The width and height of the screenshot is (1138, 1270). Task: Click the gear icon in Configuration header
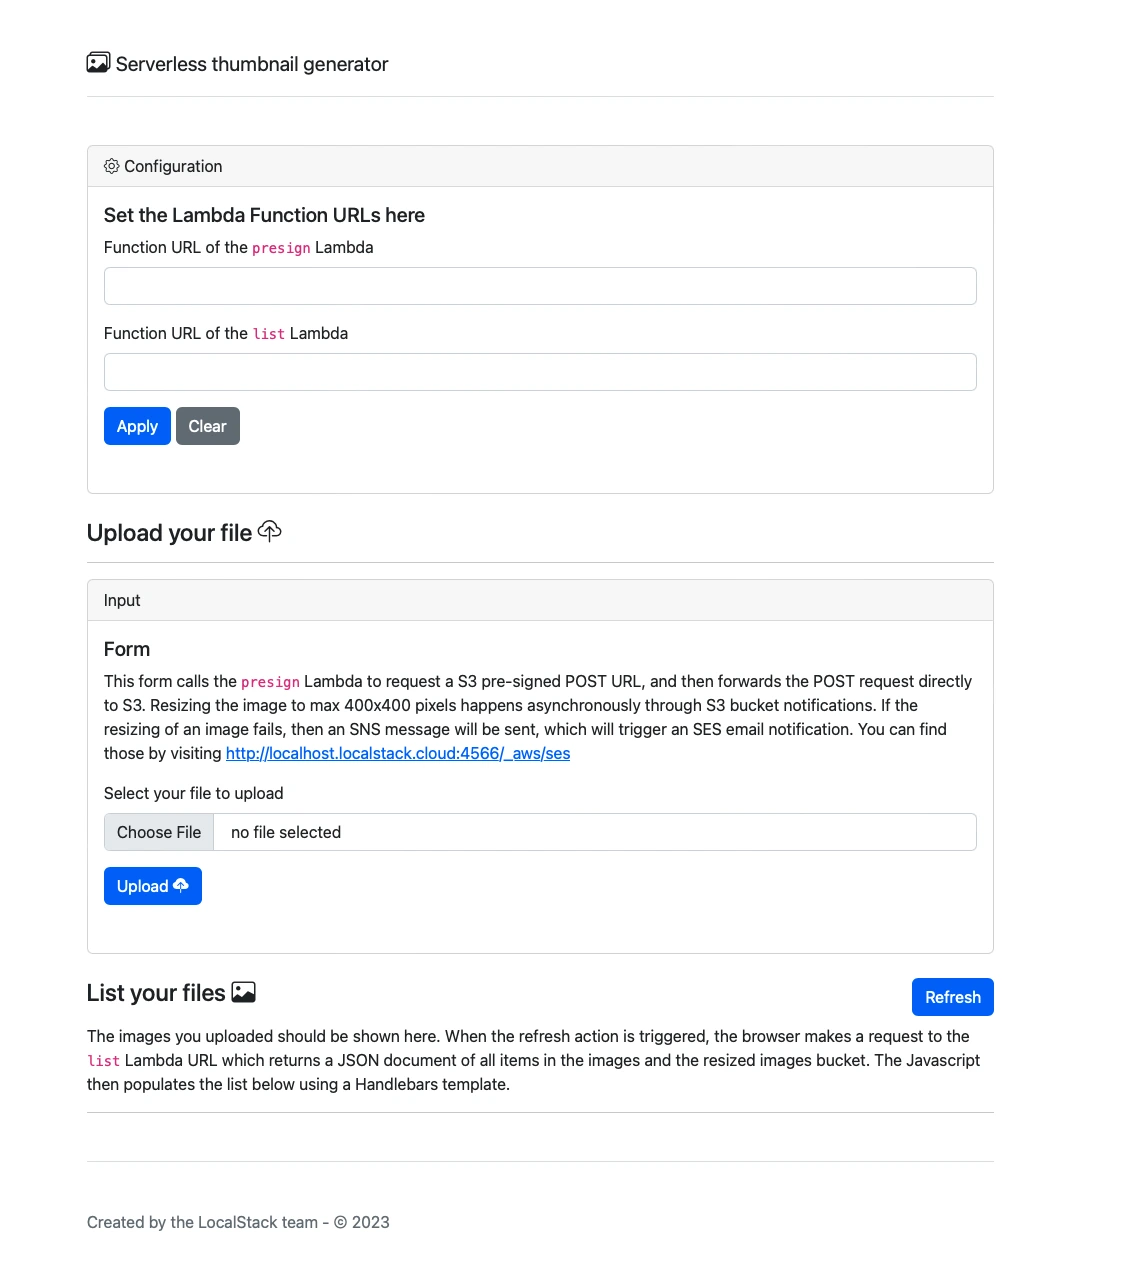(112, 166)
